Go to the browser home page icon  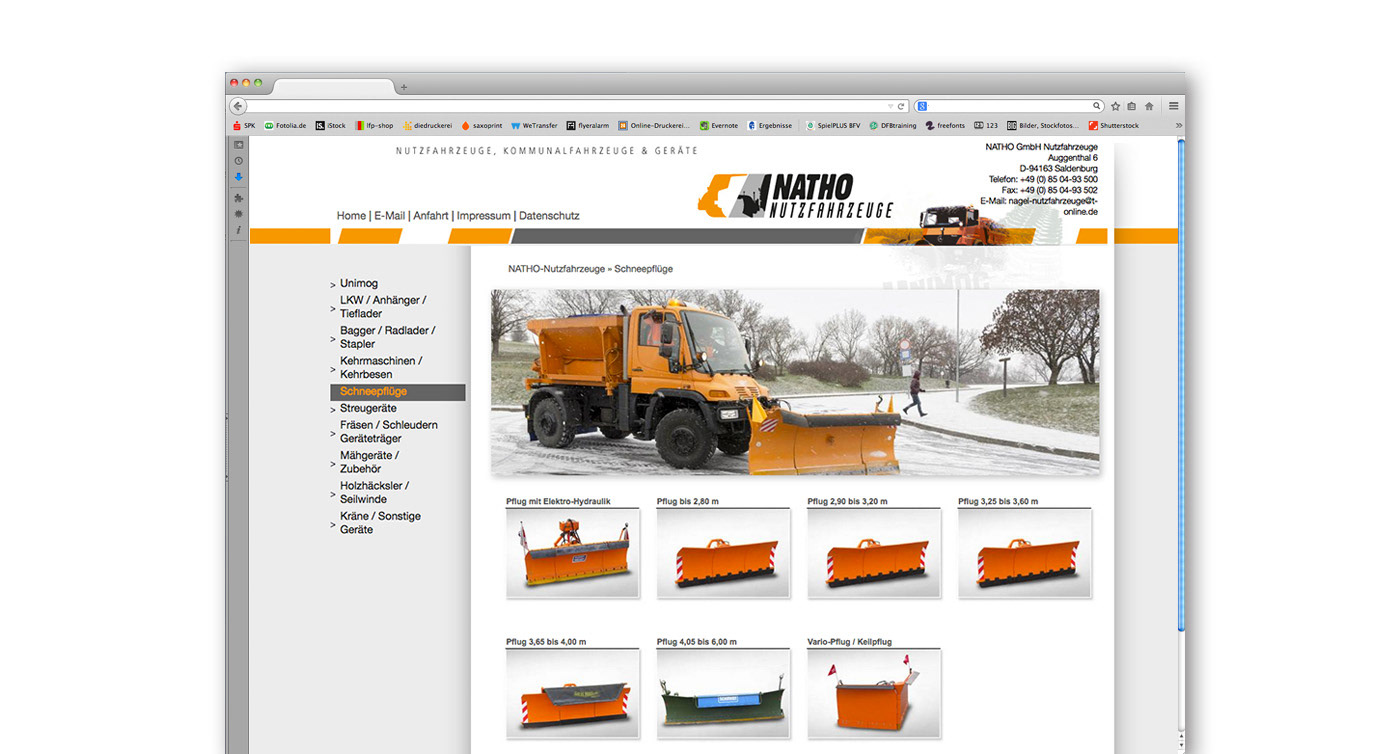point(1149,106)
